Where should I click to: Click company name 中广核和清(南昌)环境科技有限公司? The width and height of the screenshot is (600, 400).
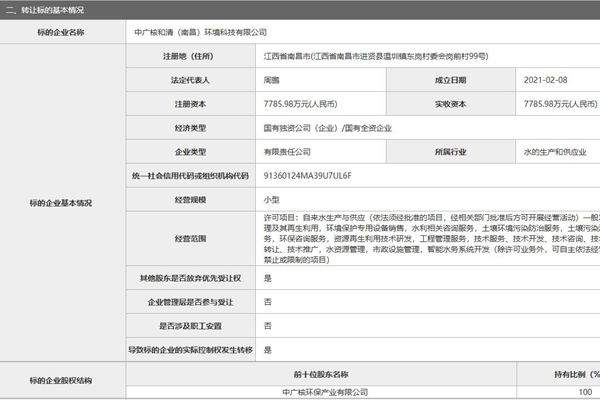194,32
